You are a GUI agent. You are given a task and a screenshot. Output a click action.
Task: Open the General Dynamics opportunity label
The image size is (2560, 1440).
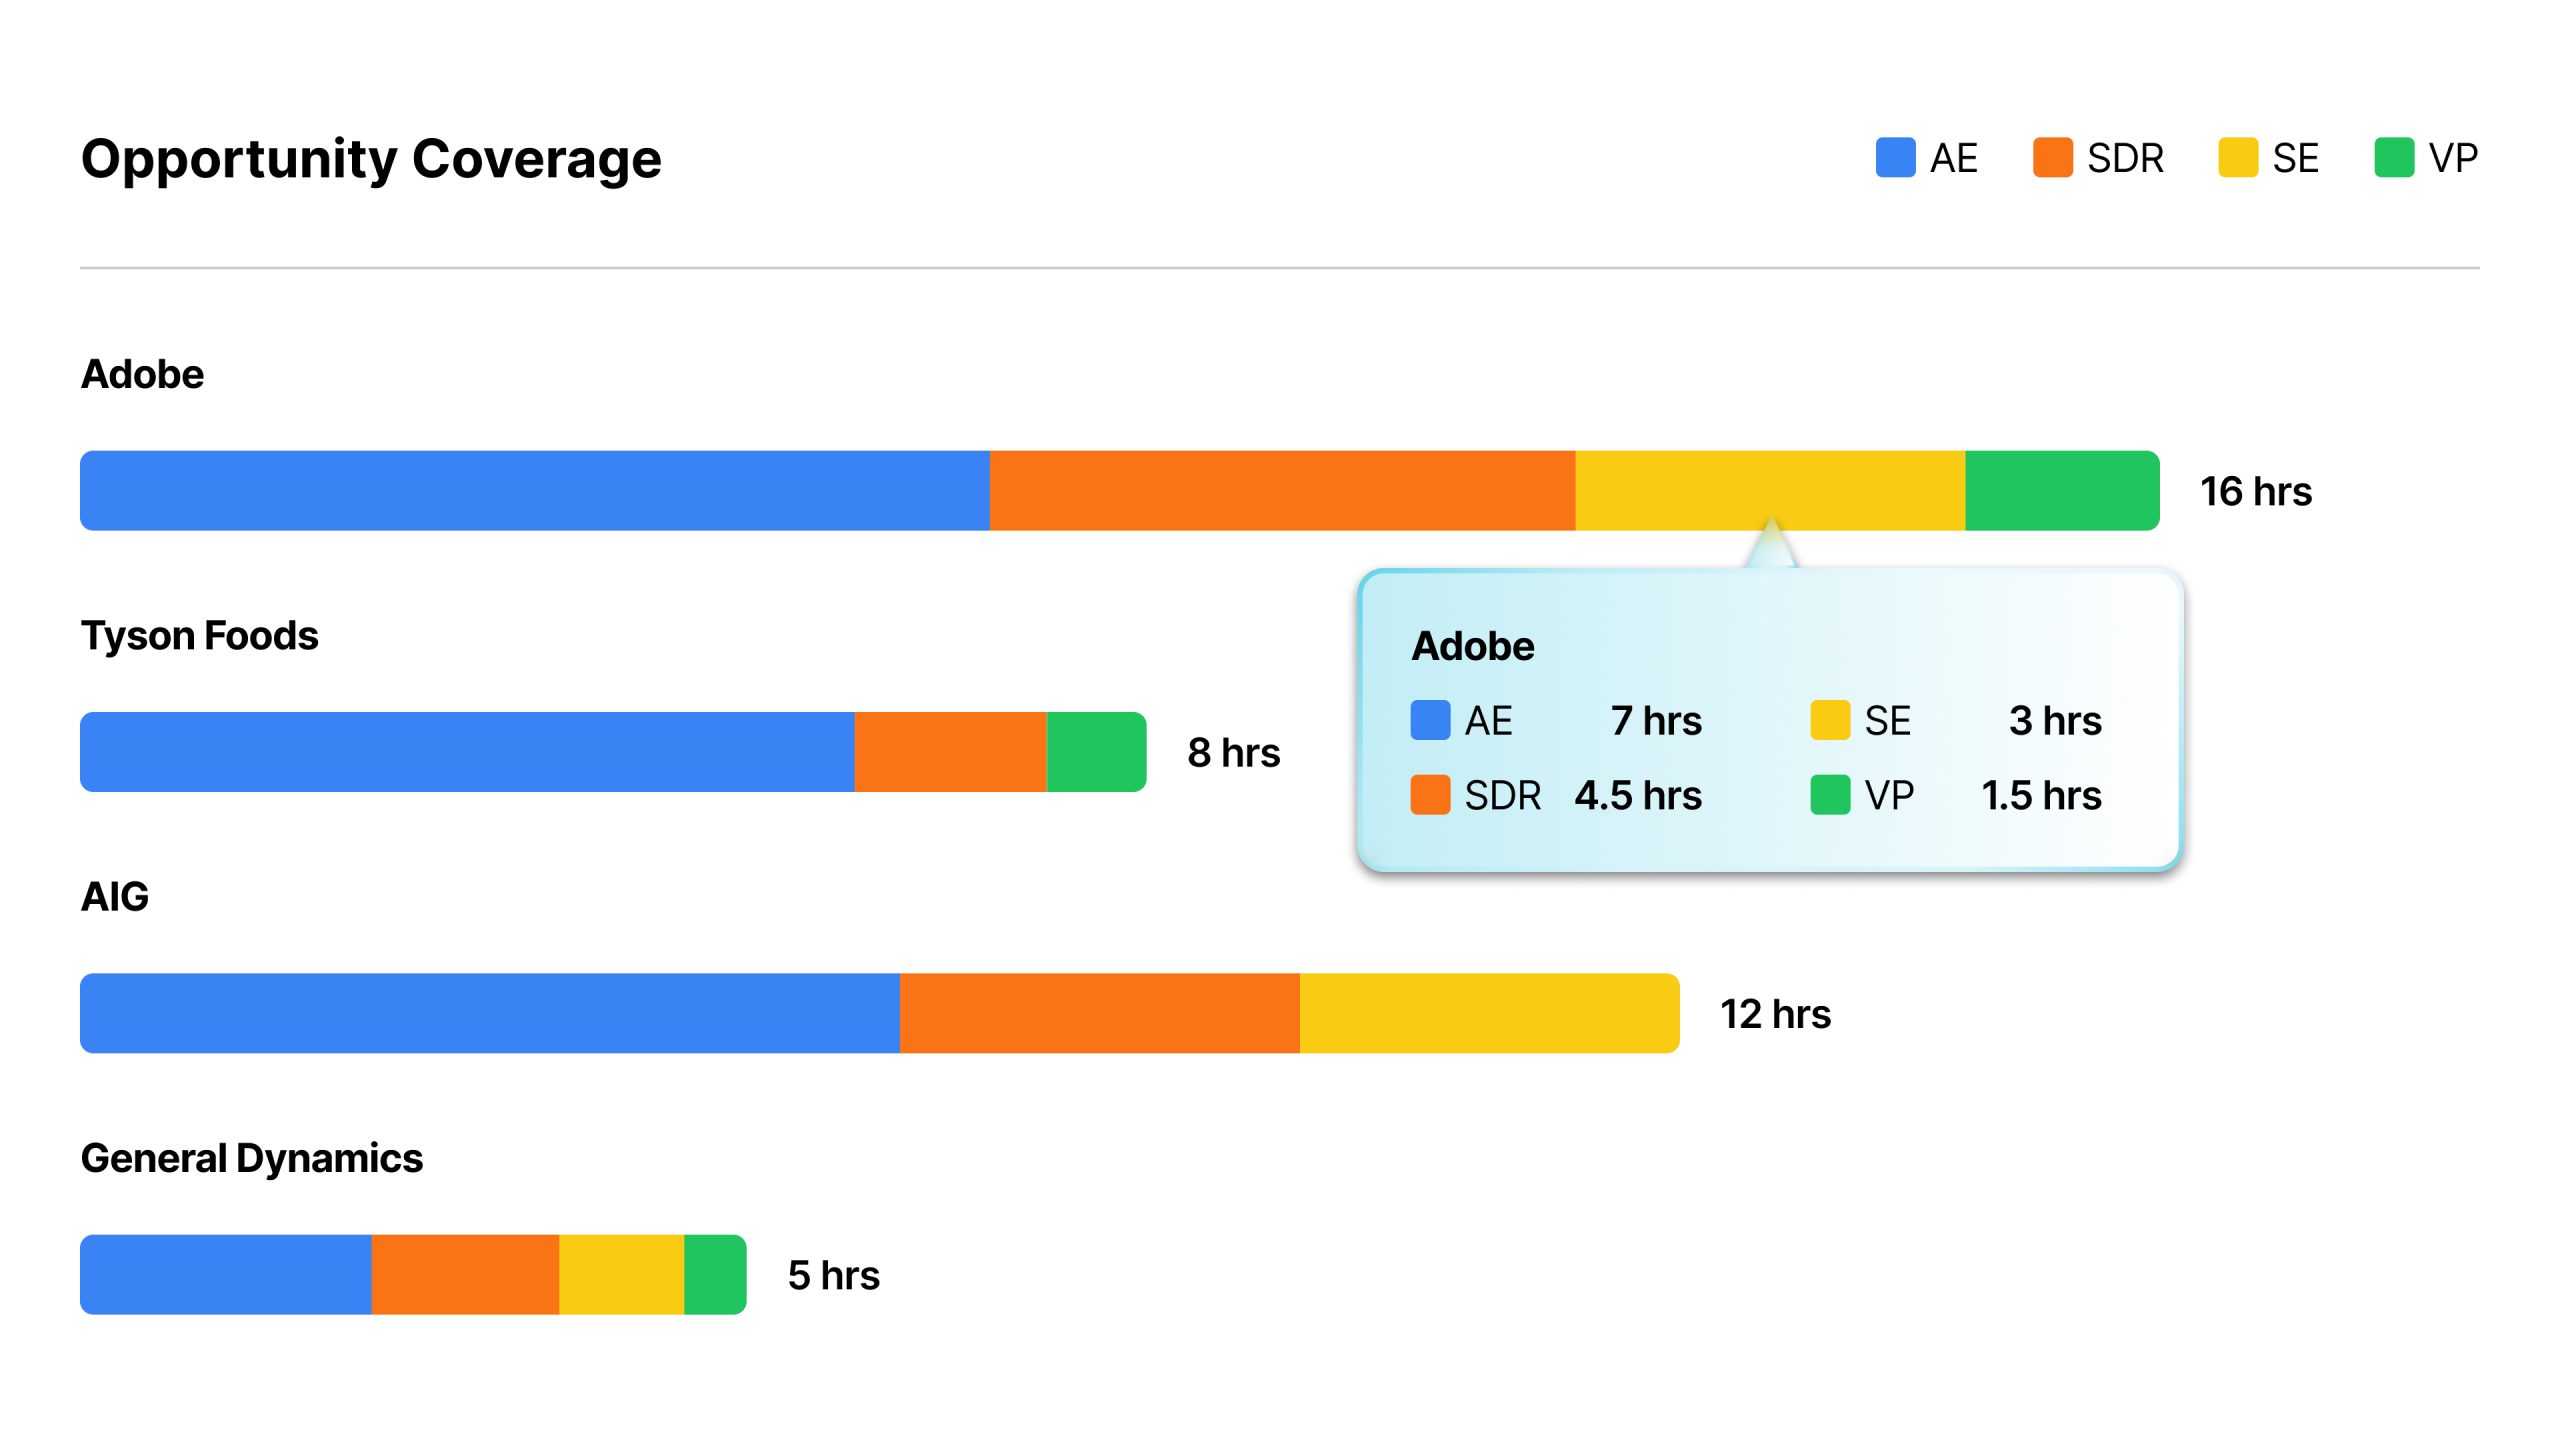point(252,1158)
